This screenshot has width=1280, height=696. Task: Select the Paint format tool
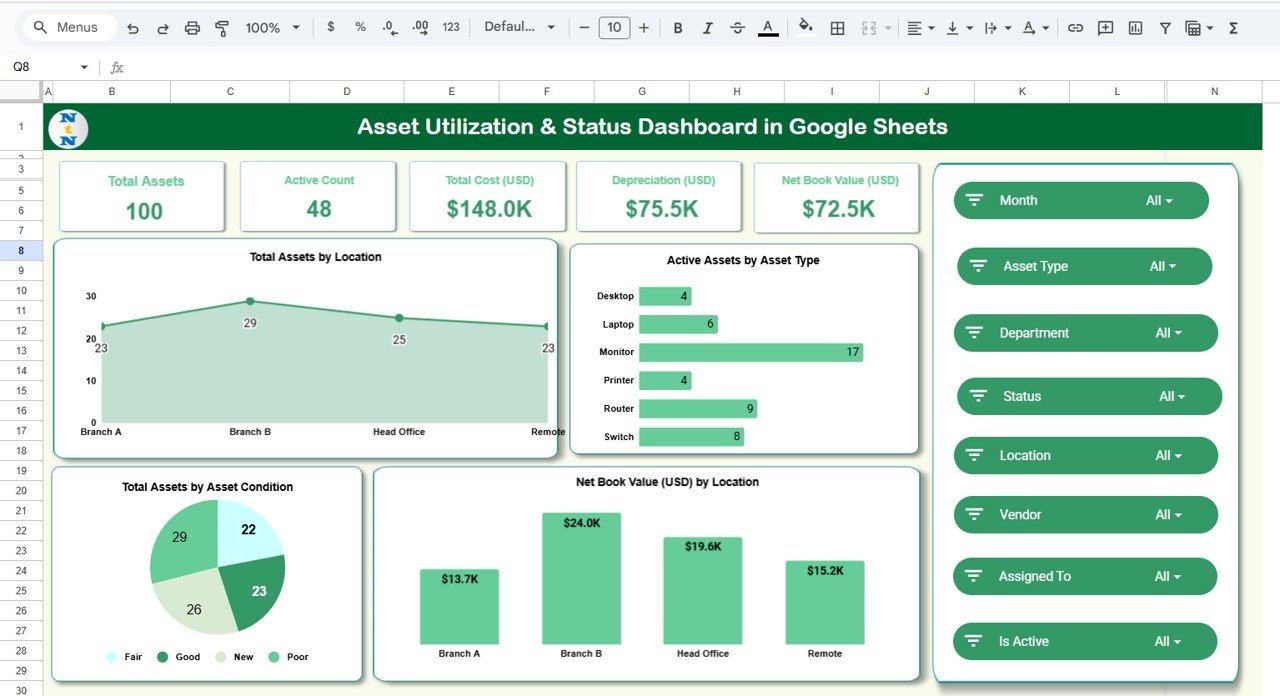tap(222, 28)
